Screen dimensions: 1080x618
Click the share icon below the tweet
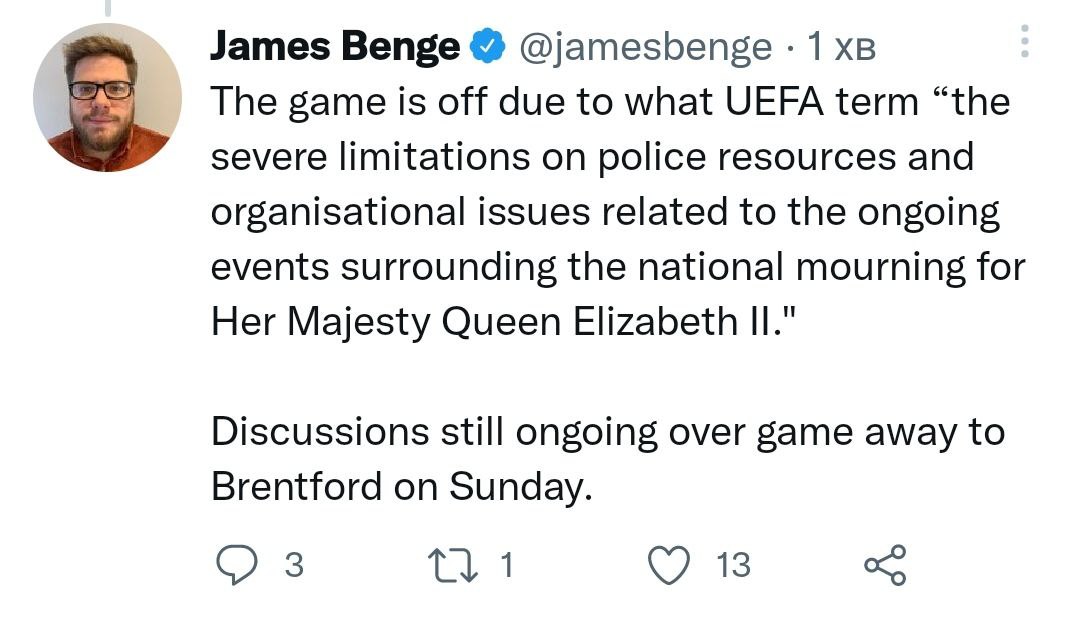click(x=885, y=565)
